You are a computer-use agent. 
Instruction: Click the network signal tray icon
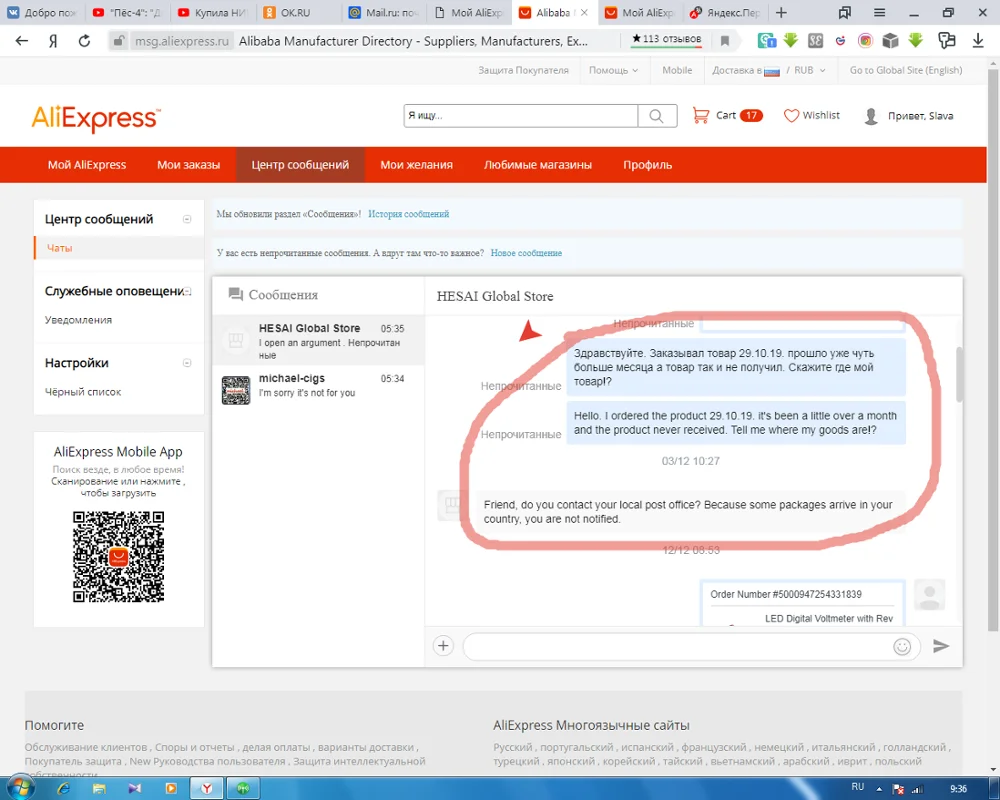[917, 789]
